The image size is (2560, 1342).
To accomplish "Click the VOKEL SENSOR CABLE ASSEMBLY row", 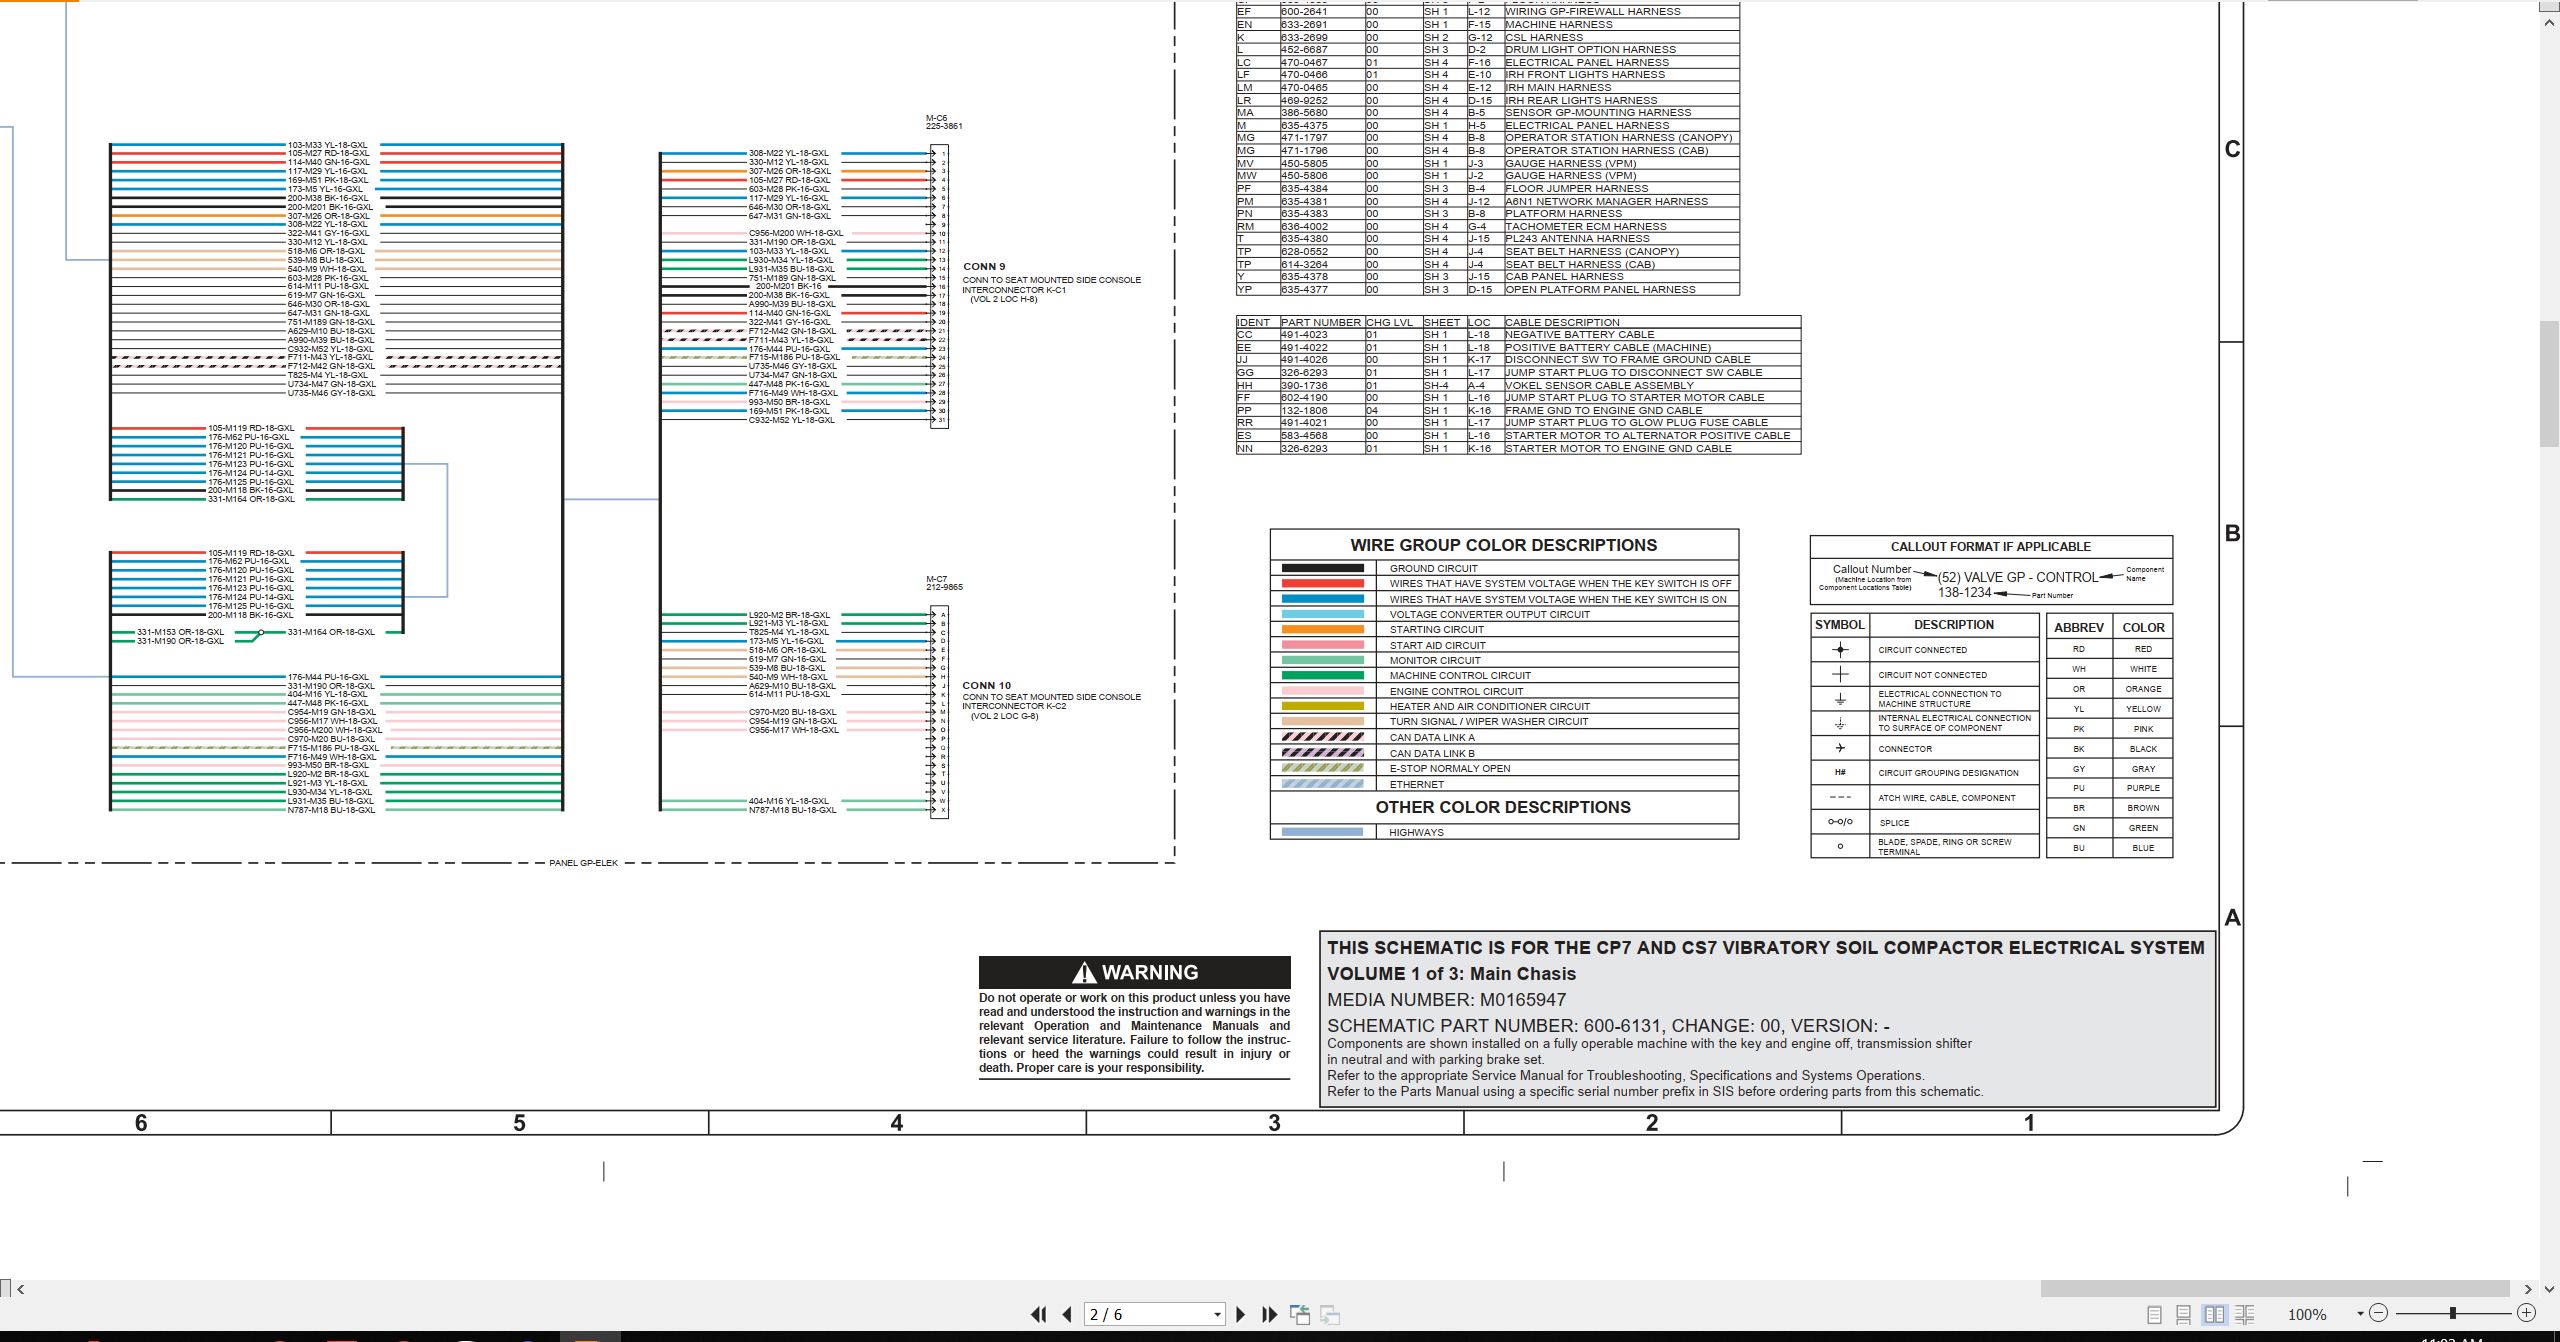I will tap(1518, 385).
